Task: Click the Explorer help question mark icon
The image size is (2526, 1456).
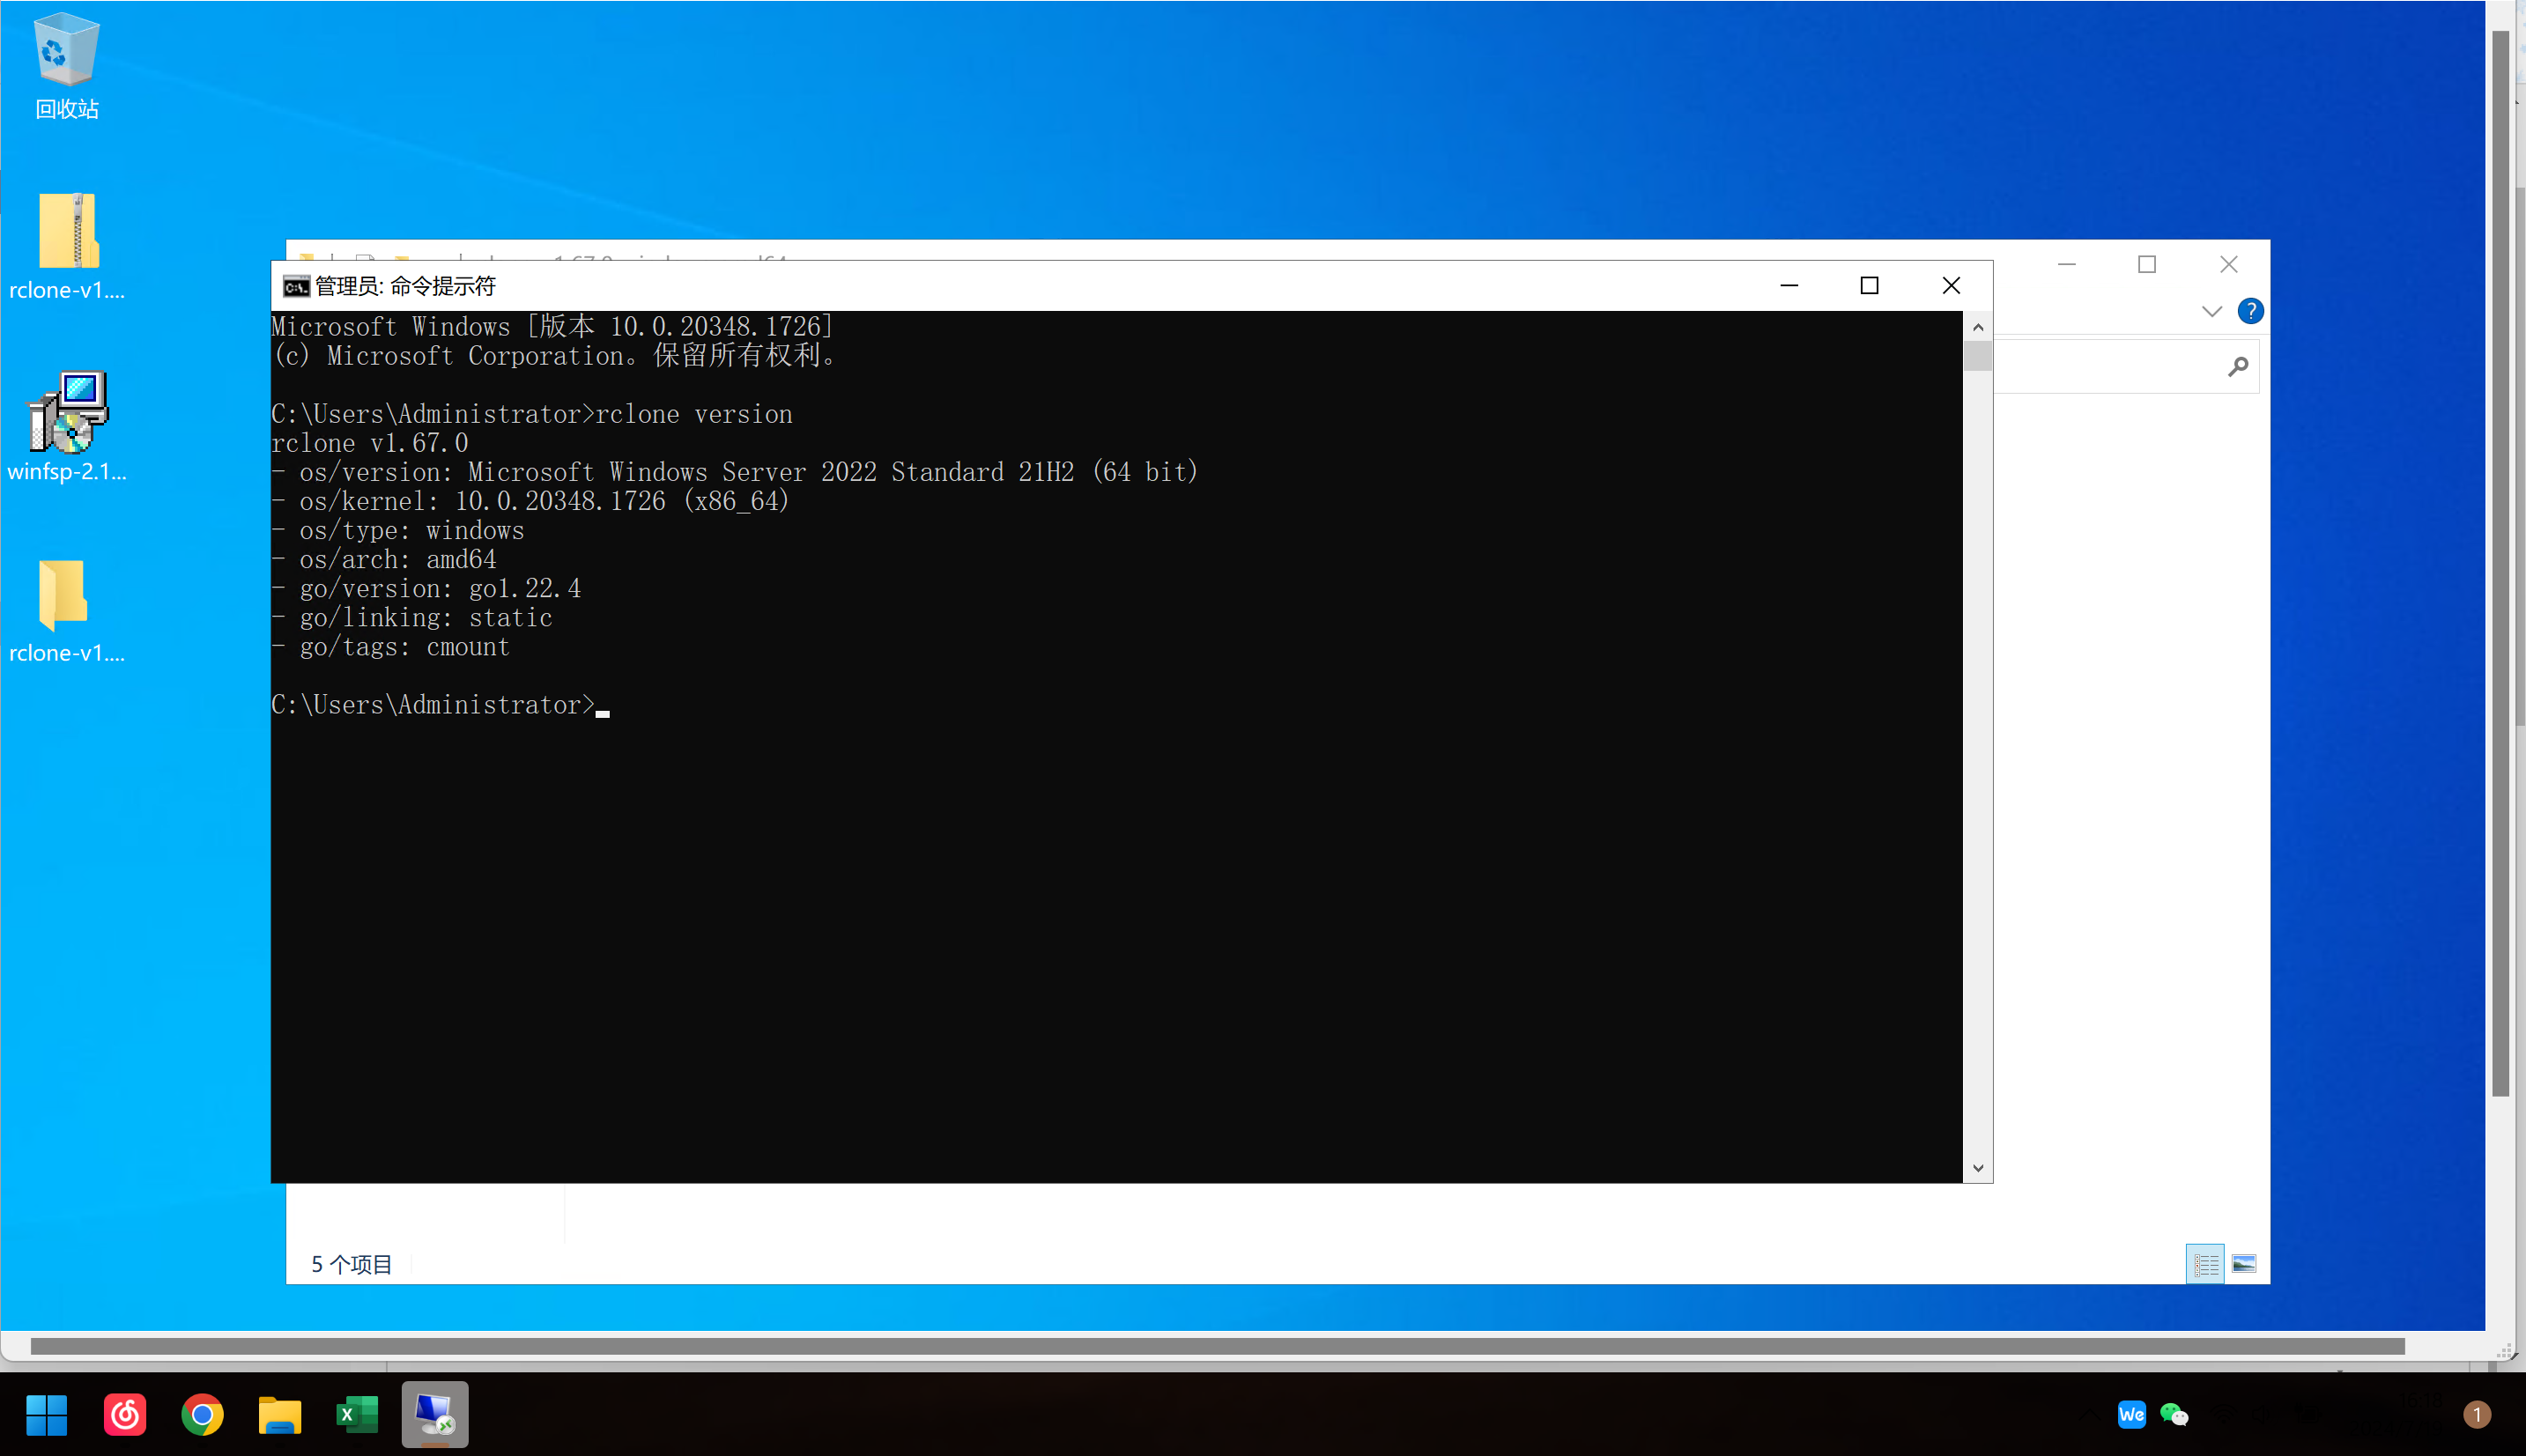Action: 2249,311
